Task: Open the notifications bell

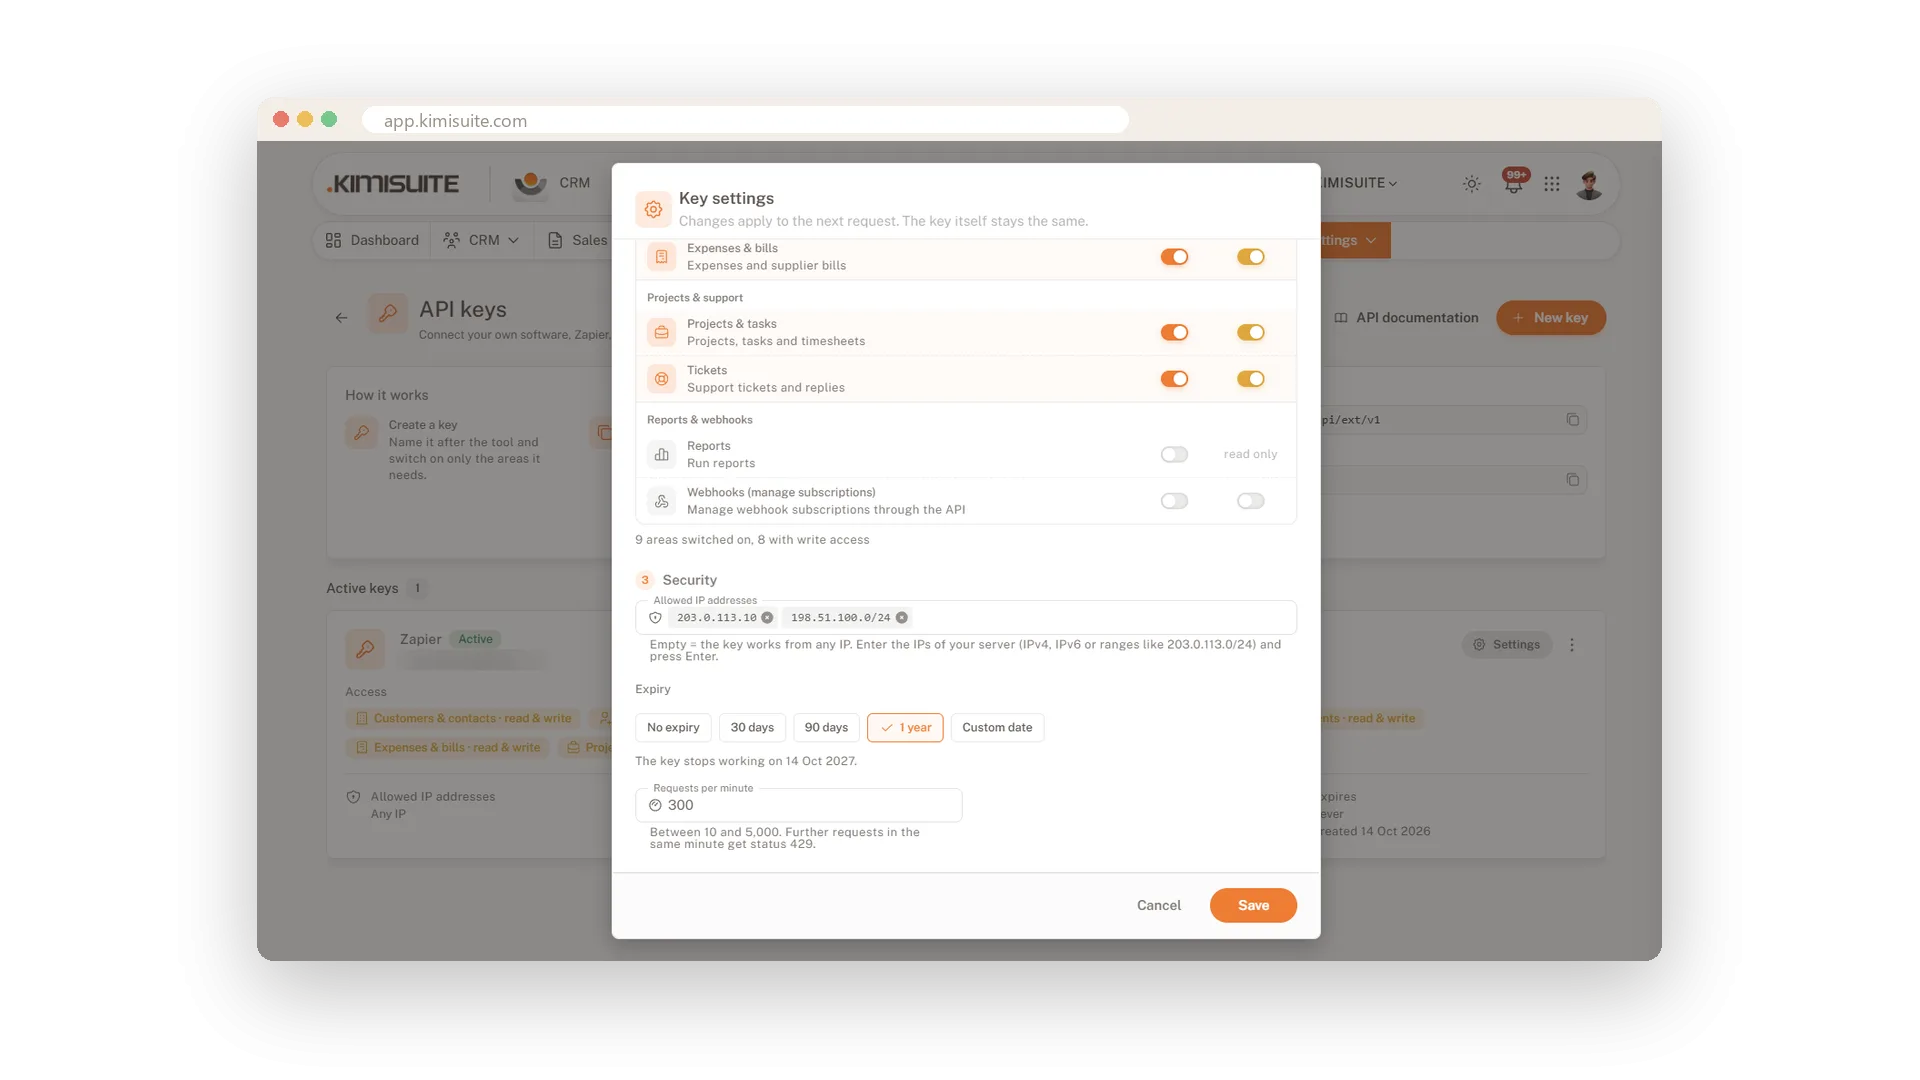Action: click(x=1514, y=184)
